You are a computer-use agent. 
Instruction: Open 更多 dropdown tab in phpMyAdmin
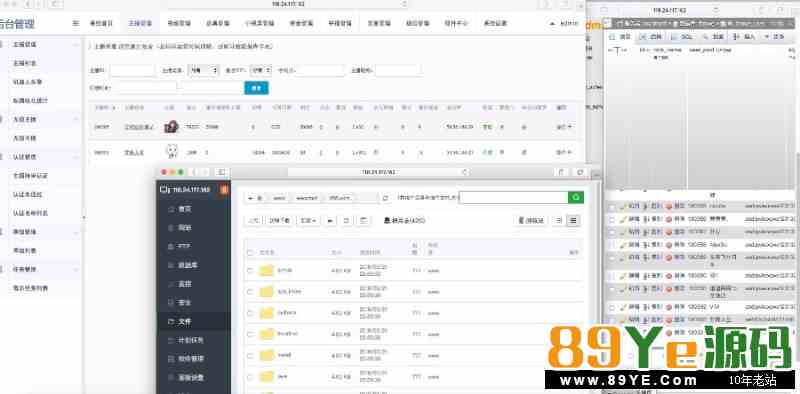[x=774, y=37]
